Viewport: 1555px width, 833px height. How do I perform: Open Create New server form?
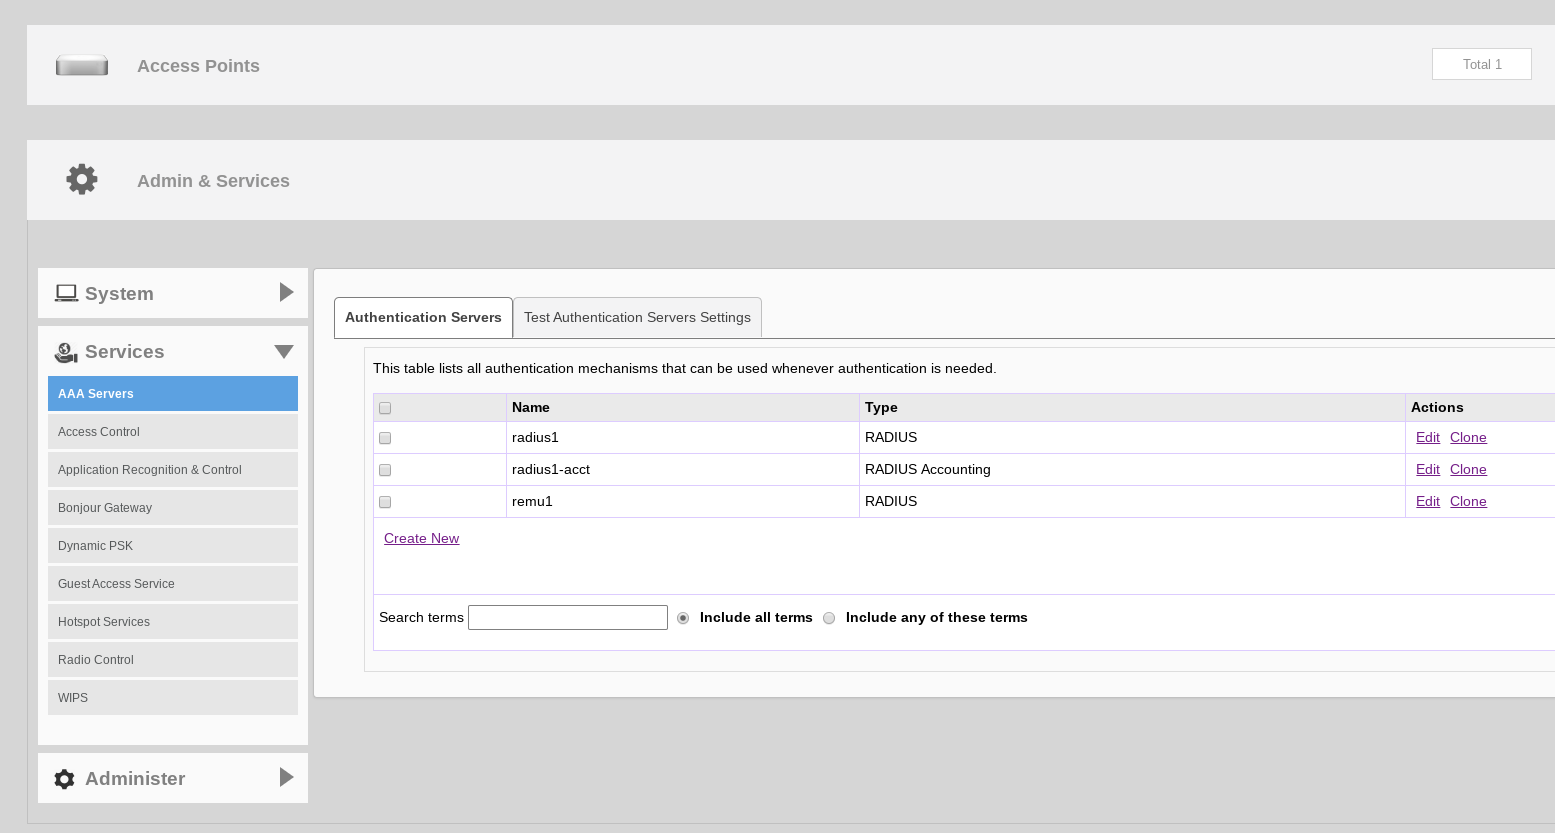(421, 538)
